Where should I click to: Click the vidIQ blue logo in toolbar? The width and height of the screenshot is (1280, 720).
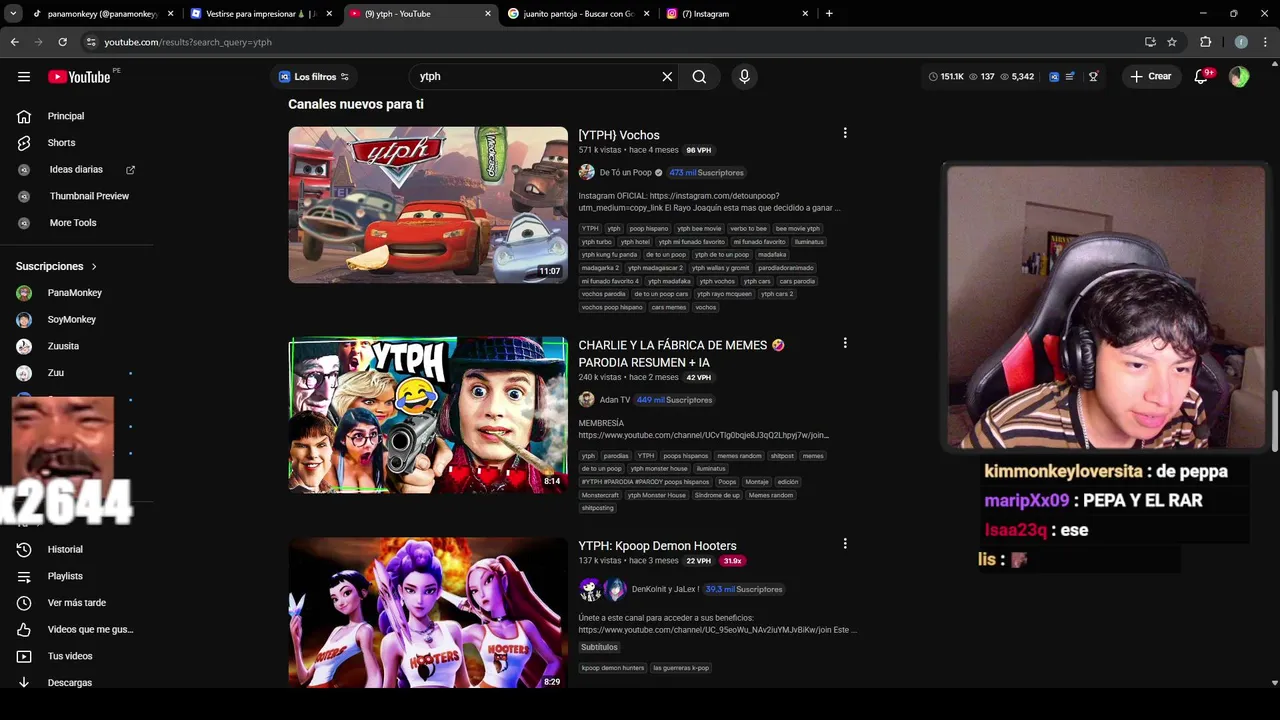tap(1054, 77)
